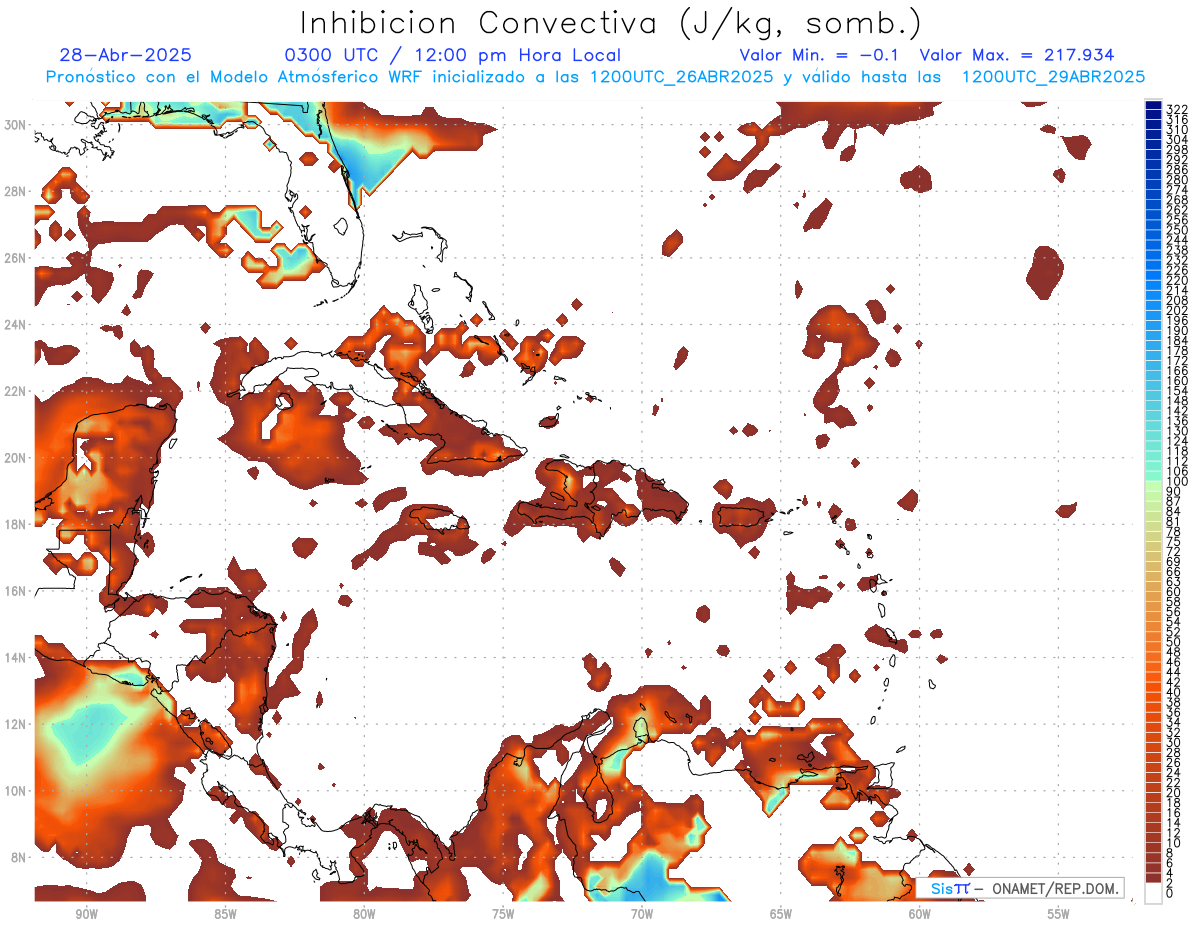This screenshot has width=1200, height=927.
Task: Click the 60W longitude label
Action: click(x=920, y=914)
